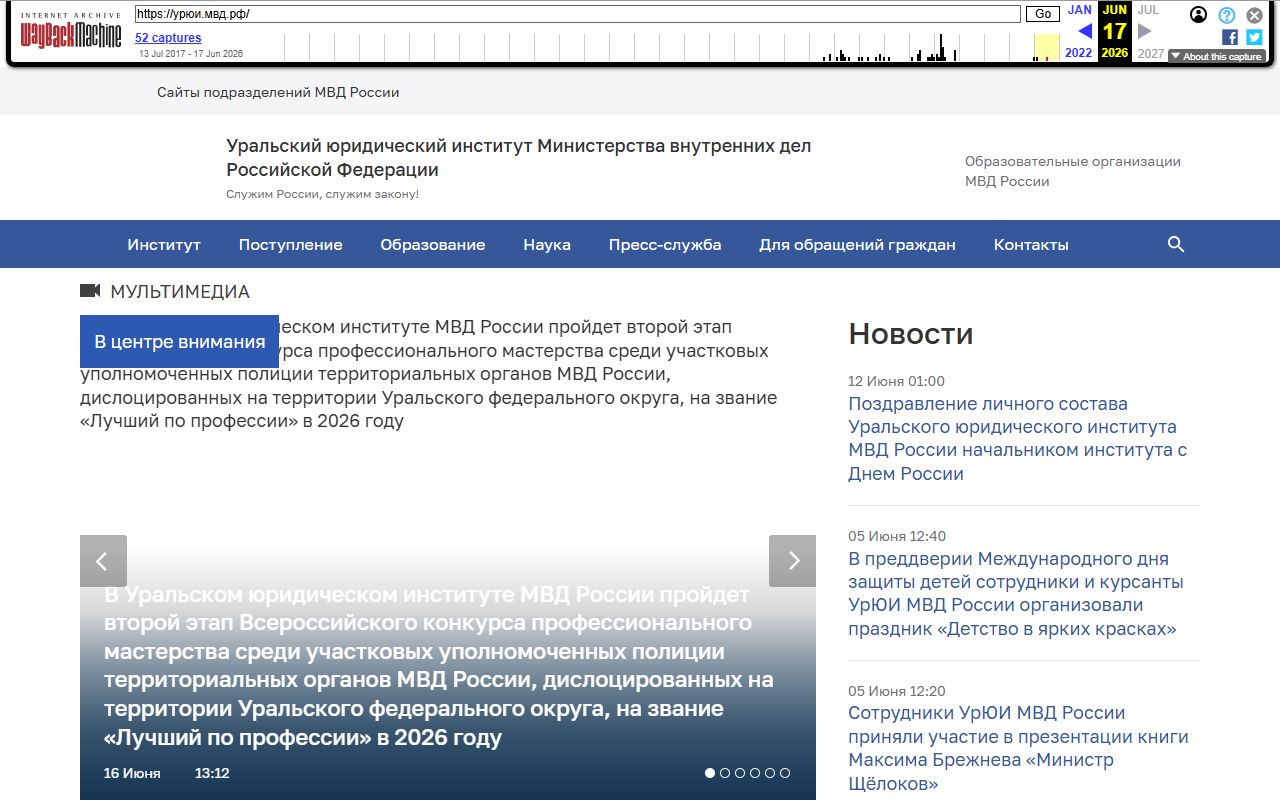Show previous slide in news carousel
The height and width of the screenshot is (800, 1280).
click(103, 561)
